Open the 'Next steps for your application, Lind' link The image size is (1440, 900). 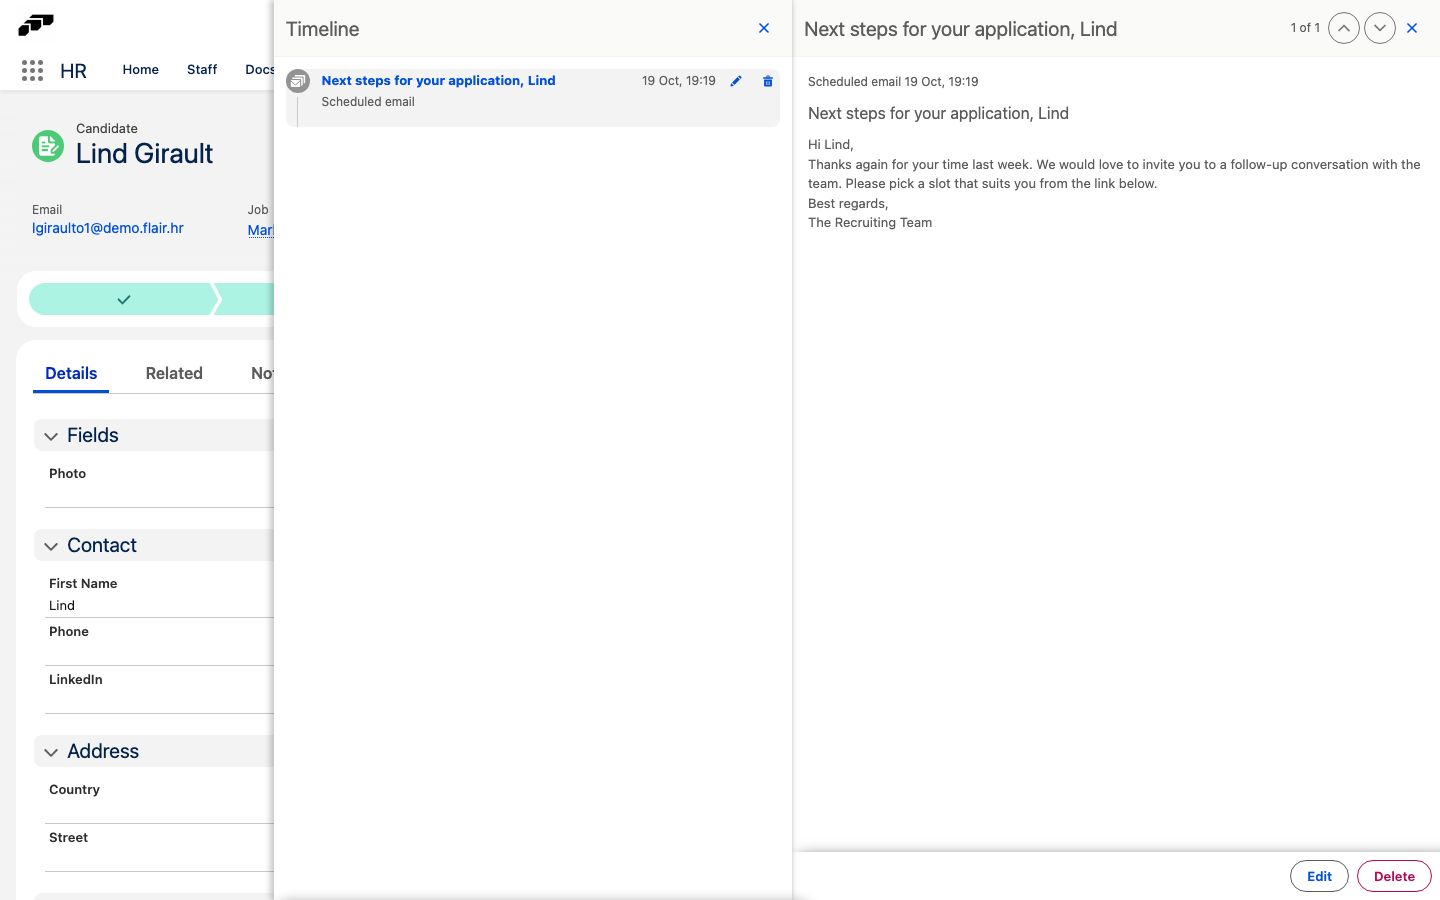click(438, 80)
